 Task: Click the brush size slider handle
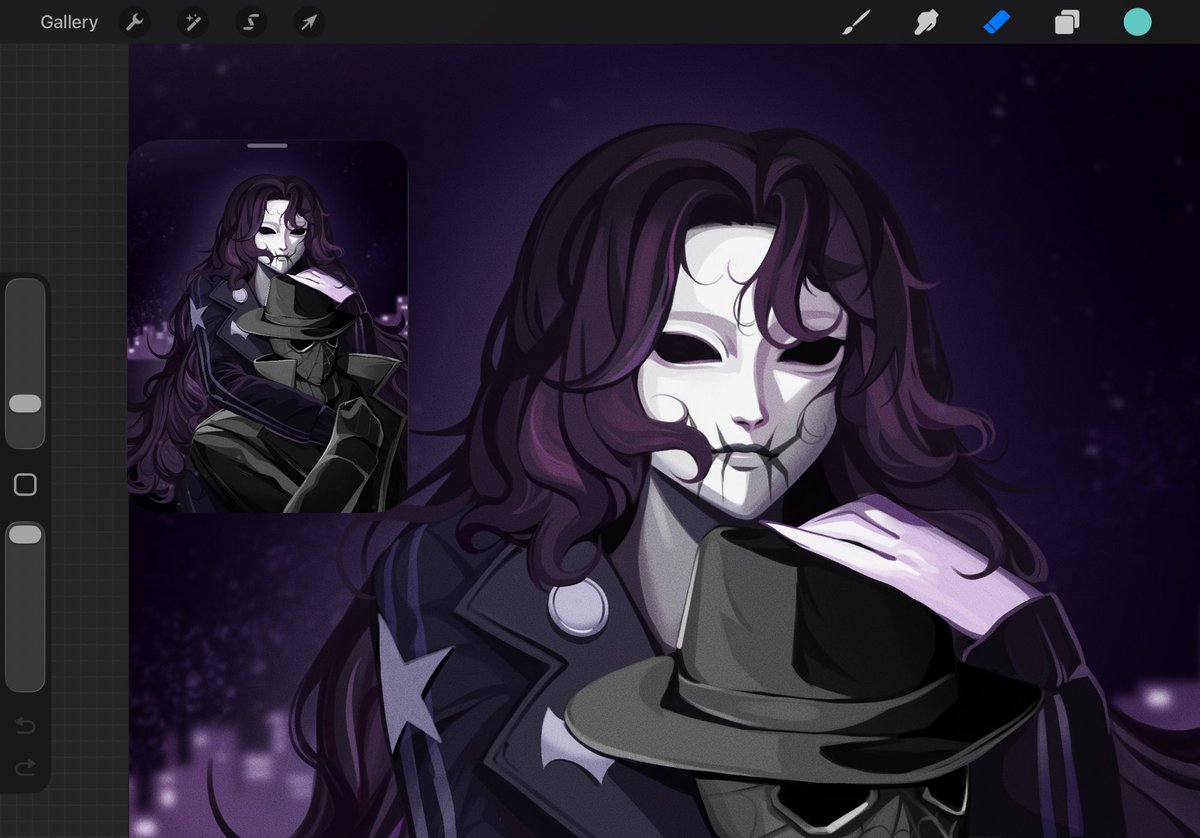point(25,403)
